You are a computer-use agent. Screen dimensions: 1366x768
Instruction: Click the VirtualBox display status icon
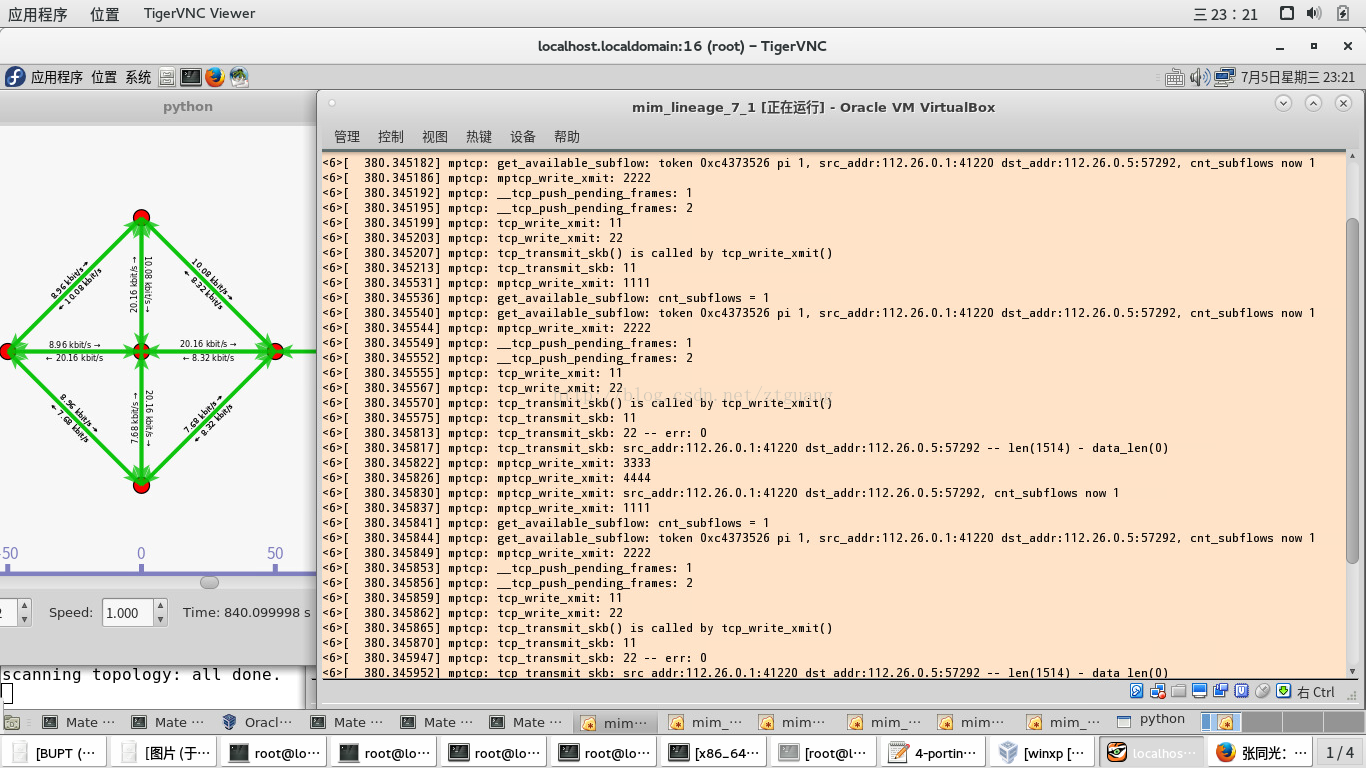1199,691
